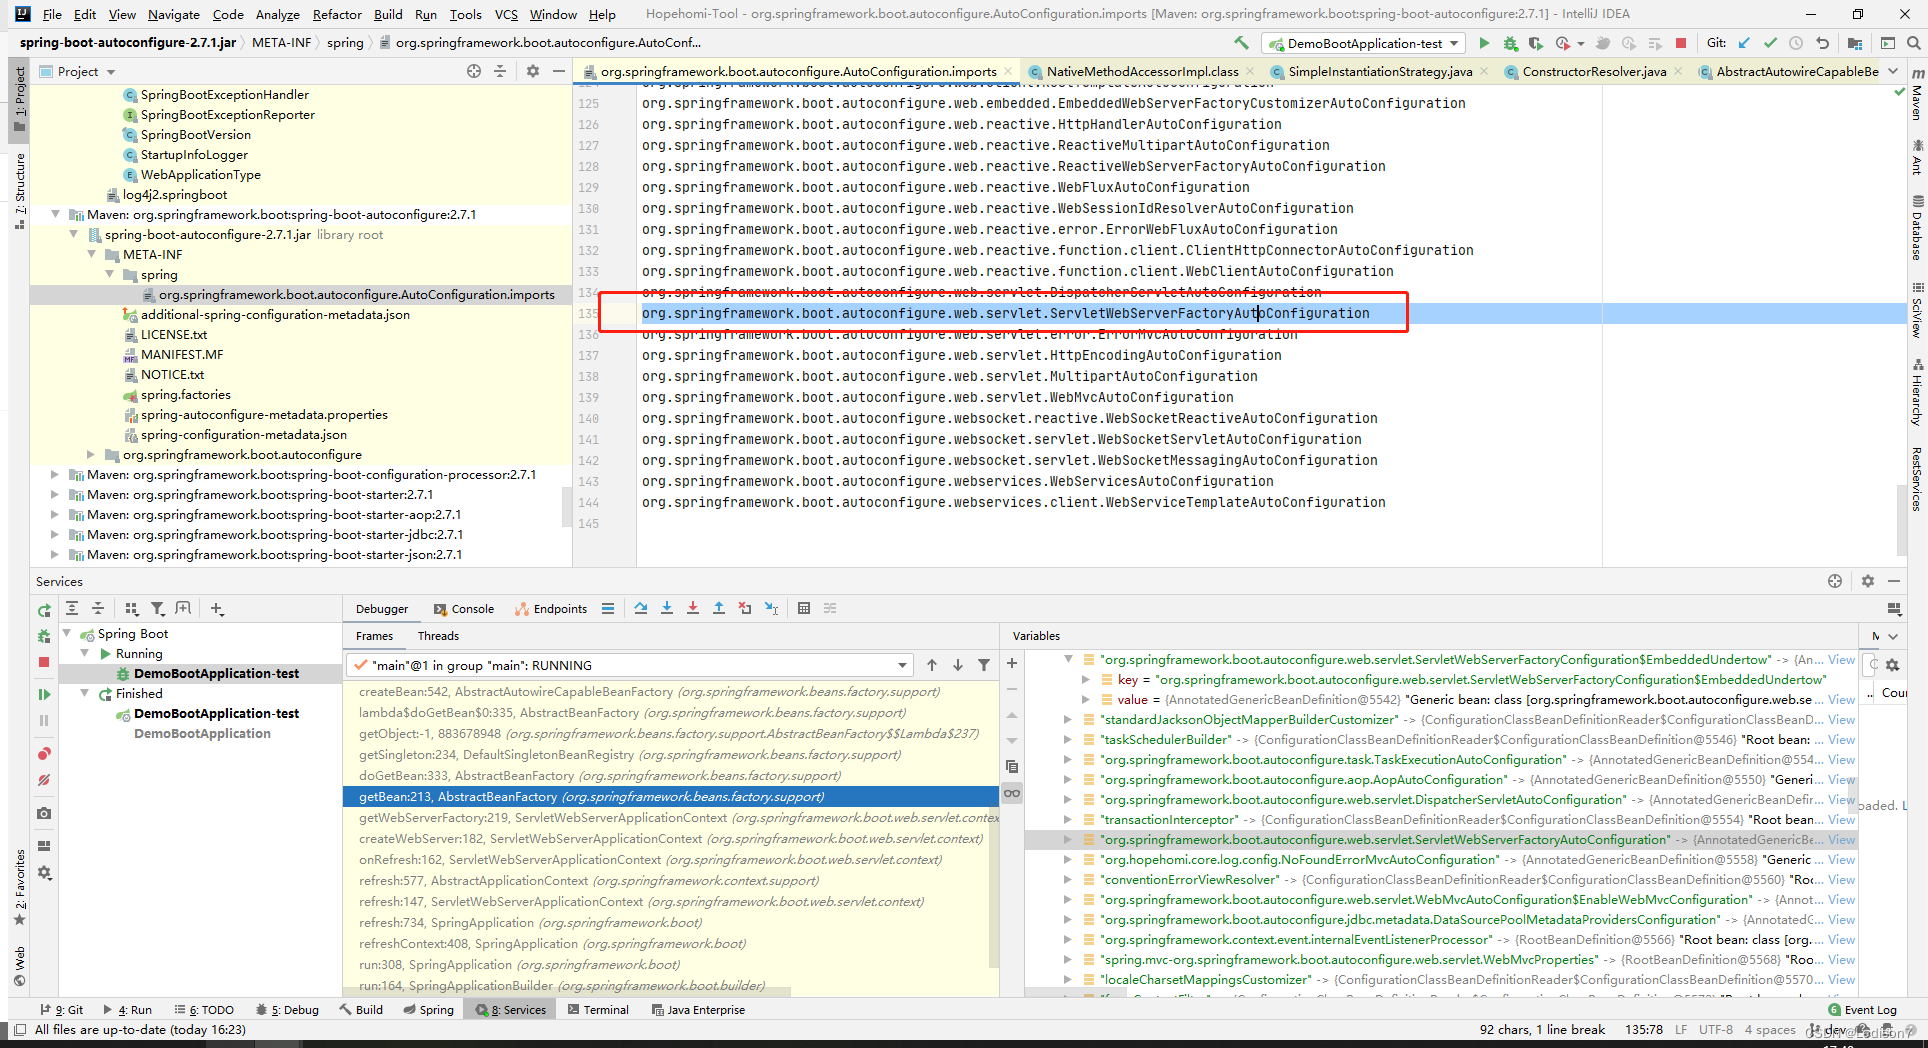Expand the org.springframework.boot.autoconfigure package node
The width and height of the screenshot is (1928, 1048).
click(x=91, y=455)
